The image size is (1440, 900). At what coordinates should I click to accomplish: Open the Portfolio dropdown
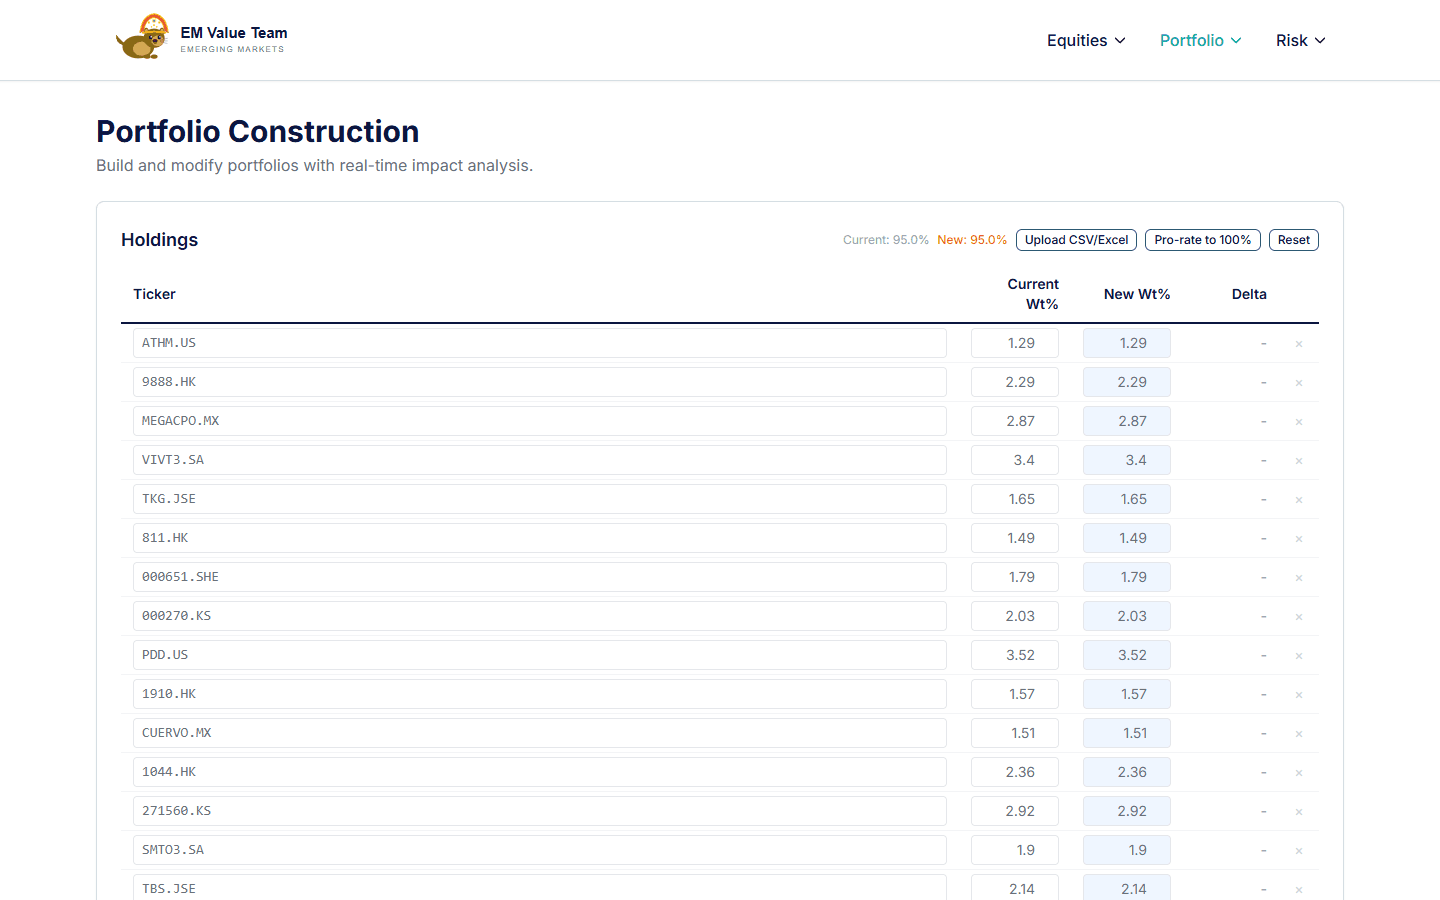tap(1200, 40)
